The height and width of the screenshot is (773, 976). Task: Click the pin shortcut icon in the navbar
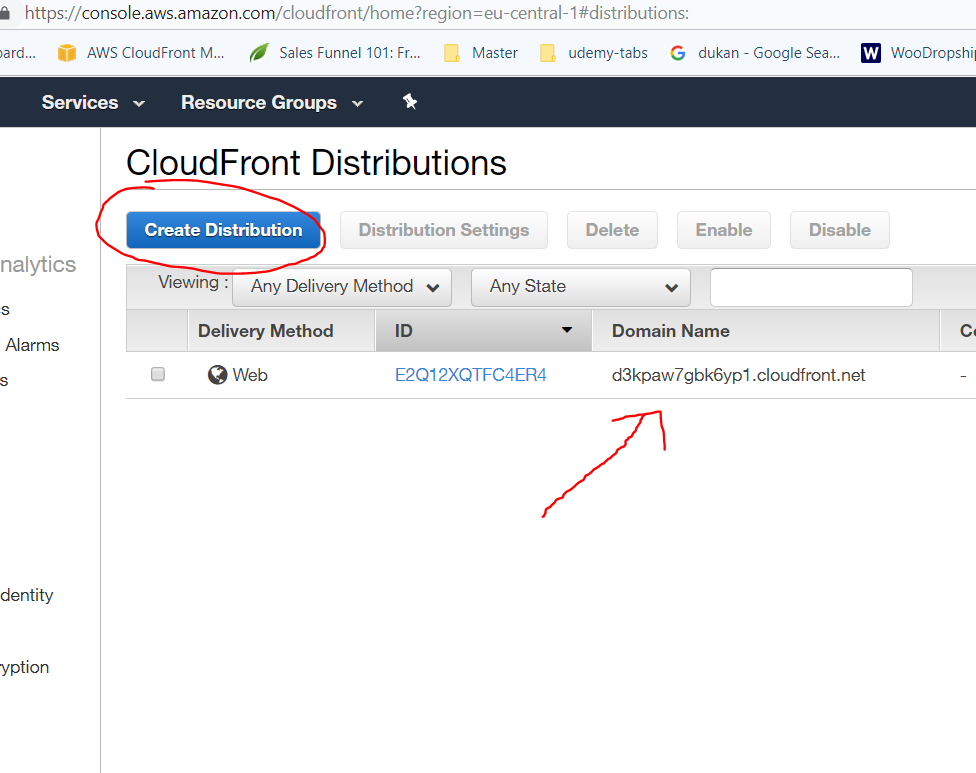410,101
